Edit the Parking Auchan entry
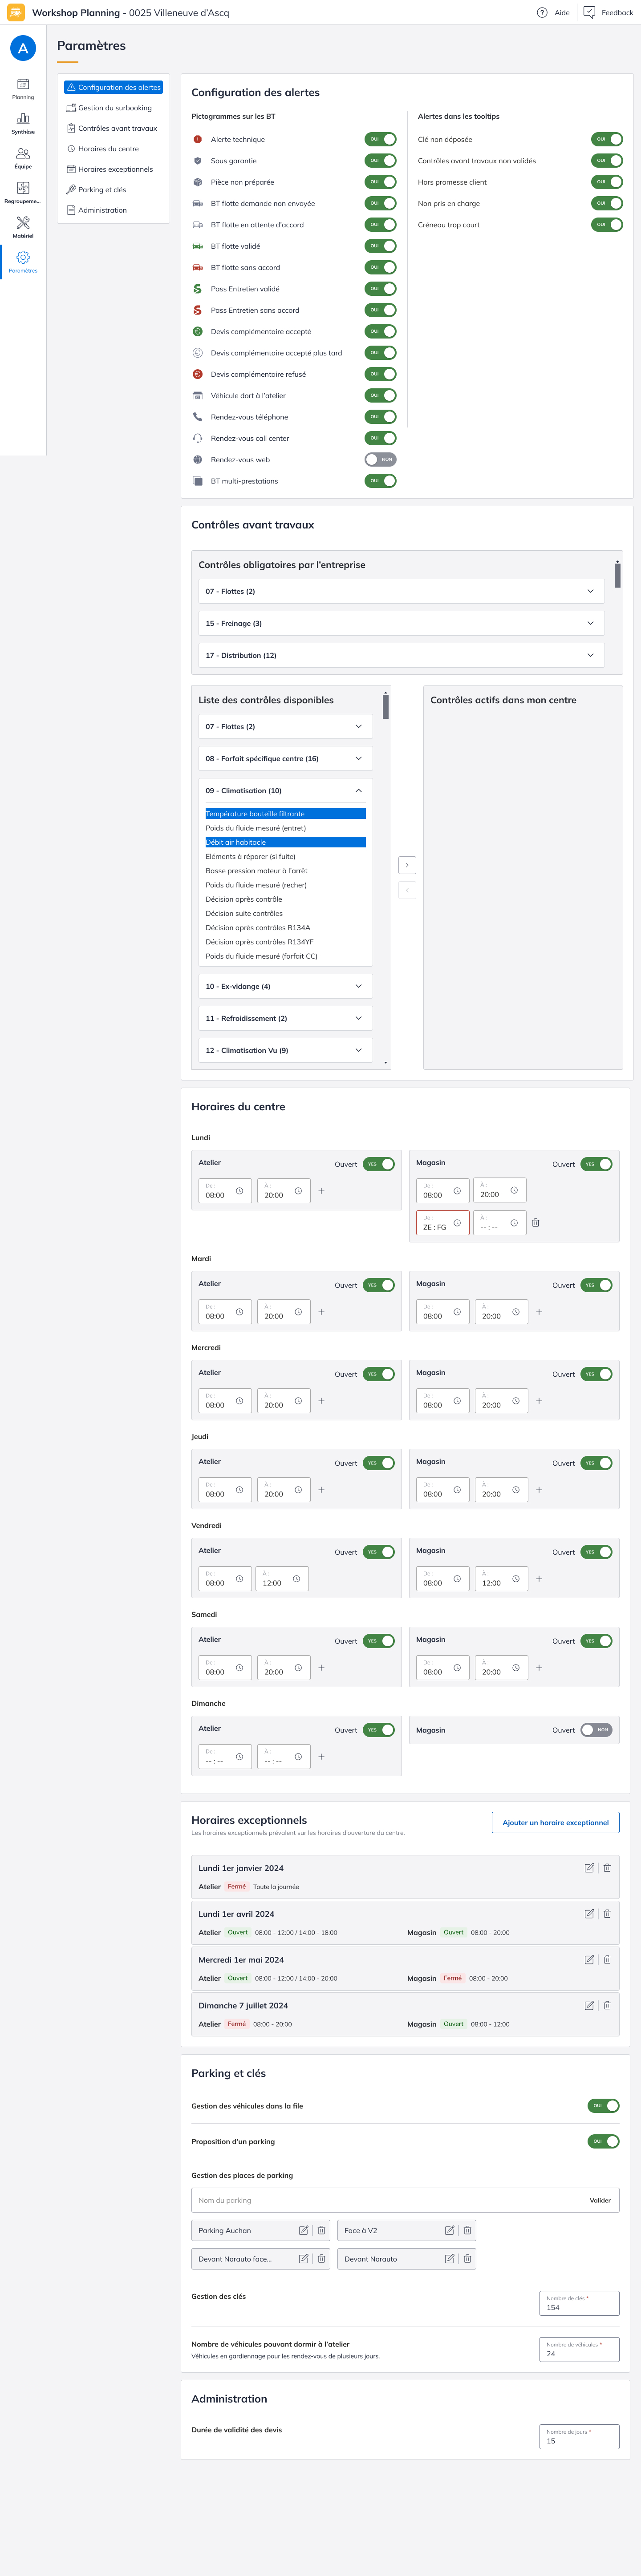This screenshot has width=641, height=2576. [x=303, y=2230]
